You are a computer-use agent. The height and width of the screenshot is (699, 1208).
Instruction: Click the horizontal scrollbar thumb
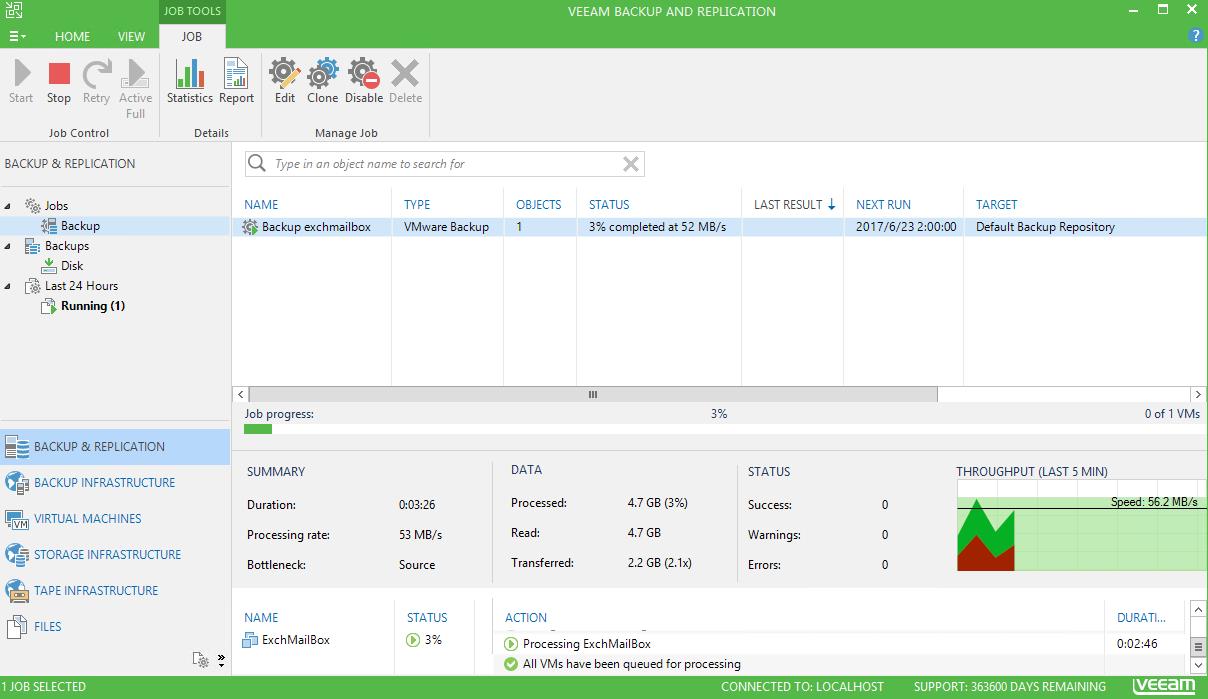(593, 395)
